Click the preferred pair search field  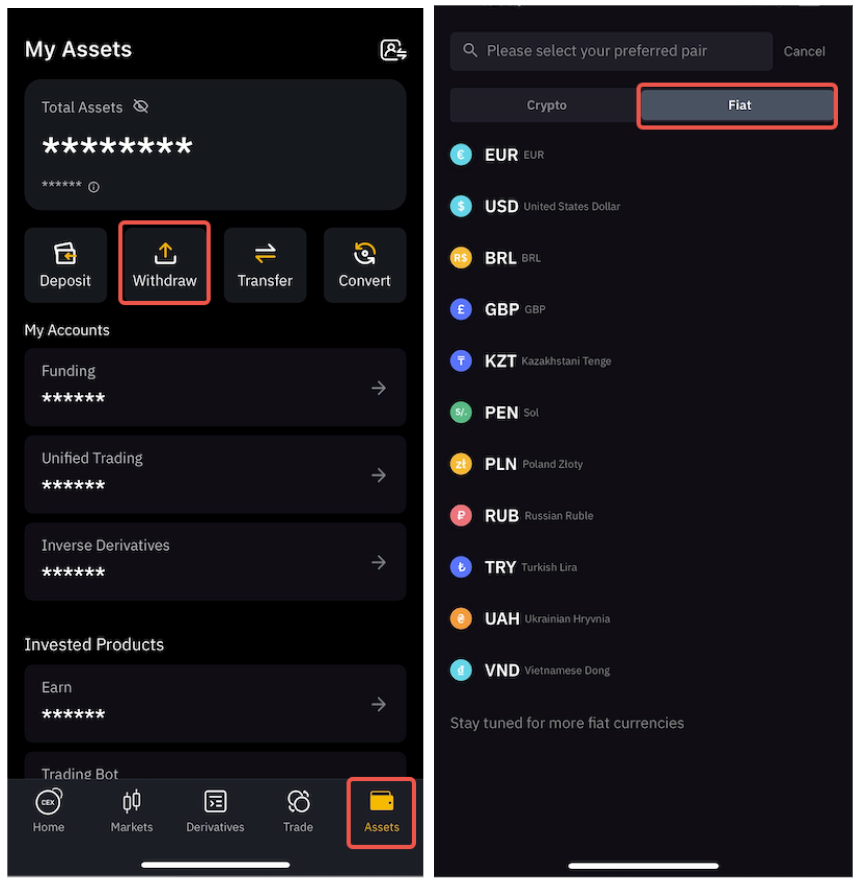[611, 51]
